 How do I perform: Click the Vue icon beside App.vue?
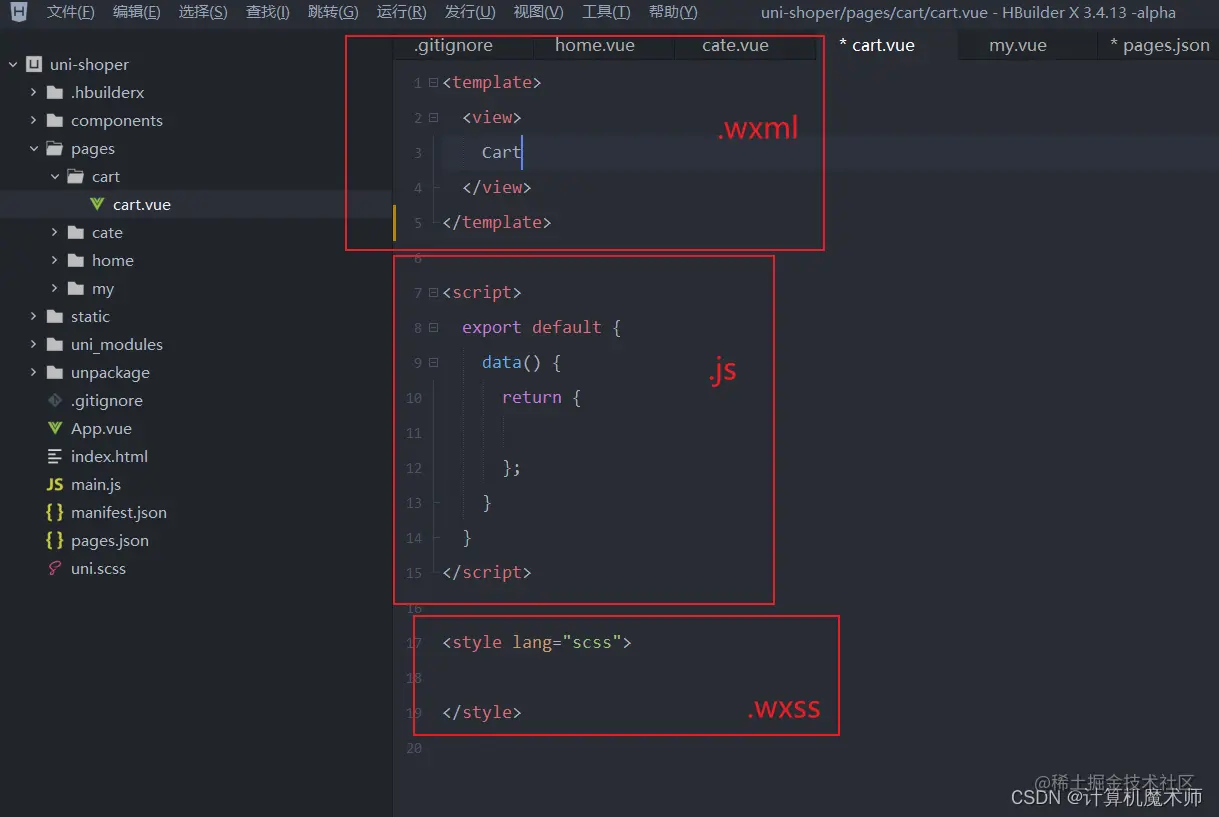point(55,429)
